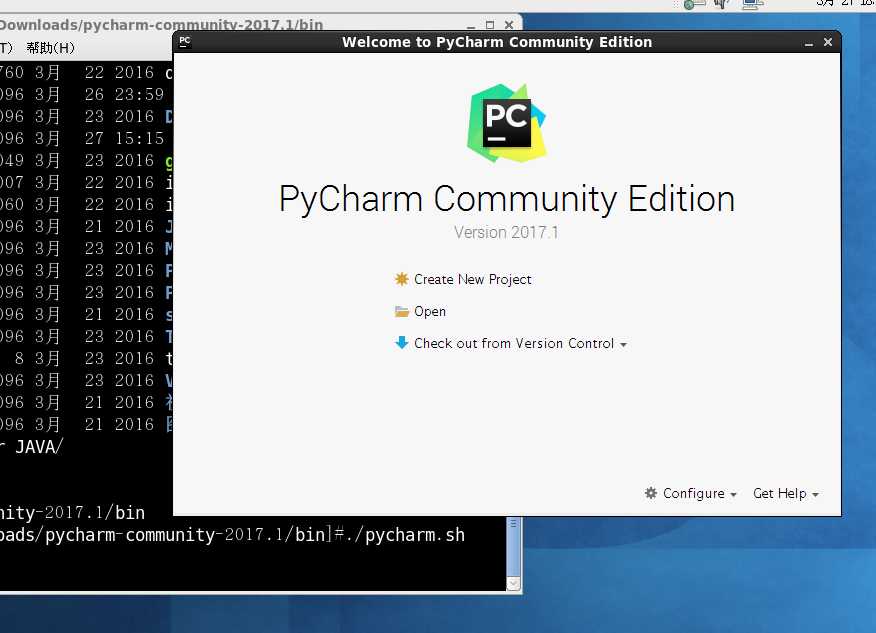Click the Create New Project starburst icon
Image resolution: width=876 pixels, height=633 pixels.
401,279
